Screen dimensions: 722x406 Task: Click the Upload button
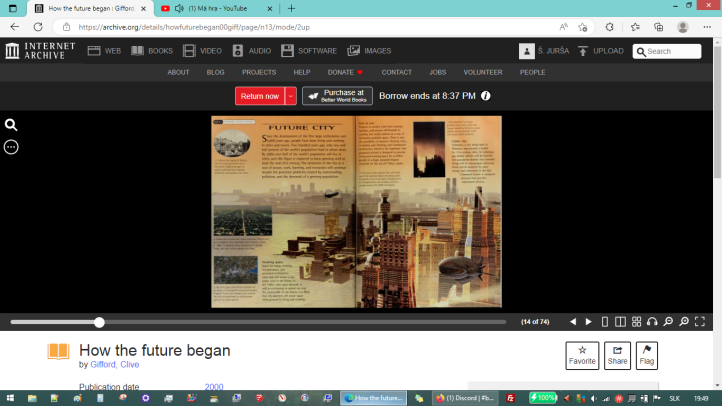point(600,51)
